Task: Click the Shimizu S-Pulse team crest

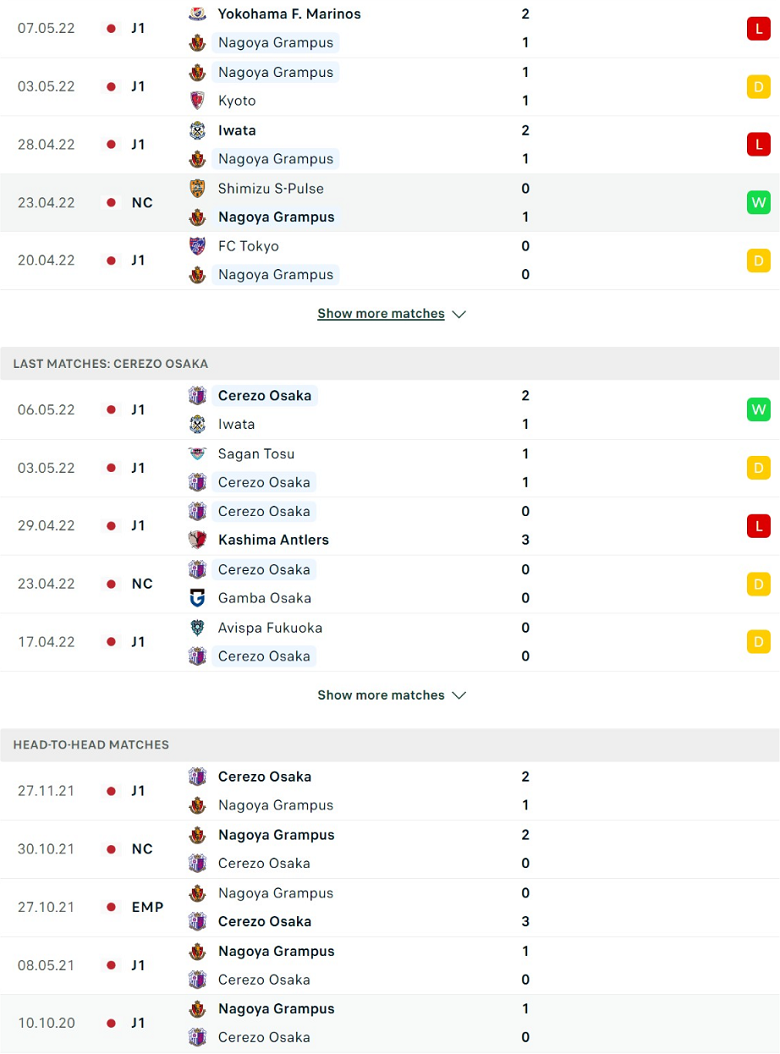Action: click(197, 188)
